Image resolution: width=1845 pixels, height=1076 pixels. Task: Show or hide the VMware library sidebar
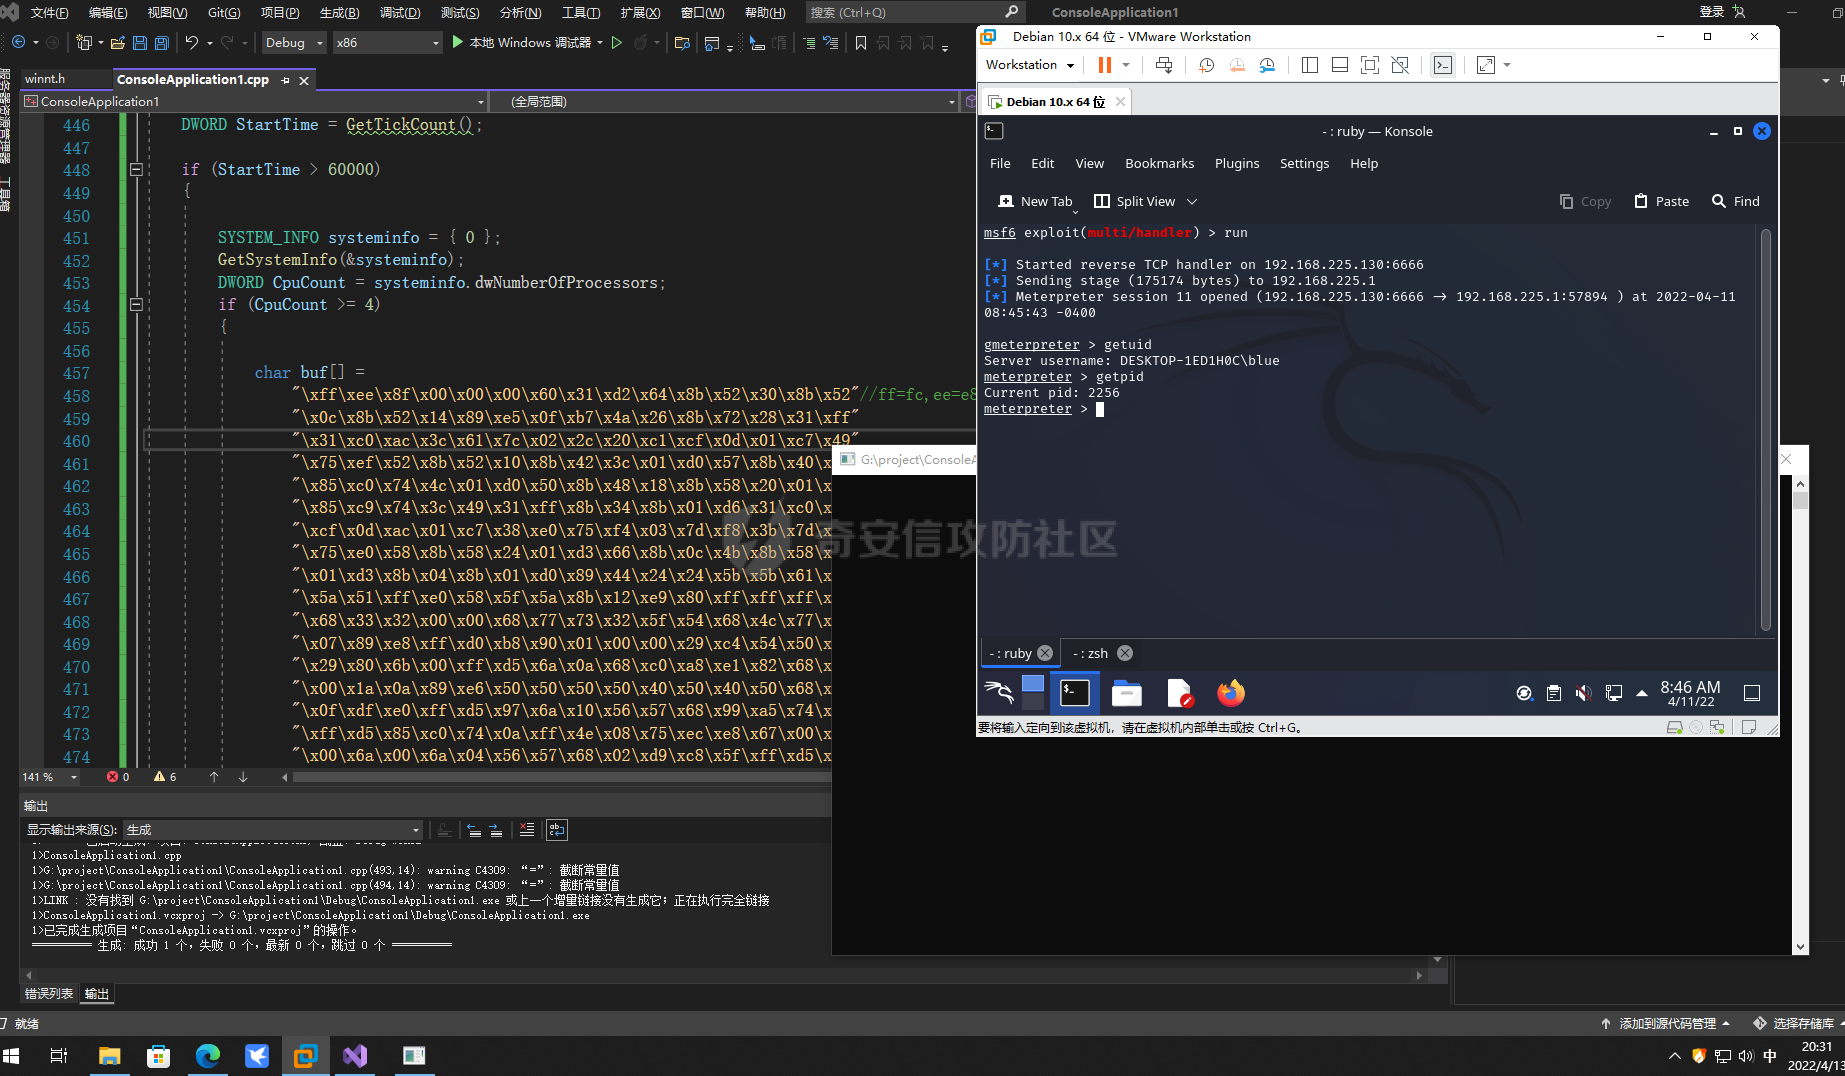1310,65
